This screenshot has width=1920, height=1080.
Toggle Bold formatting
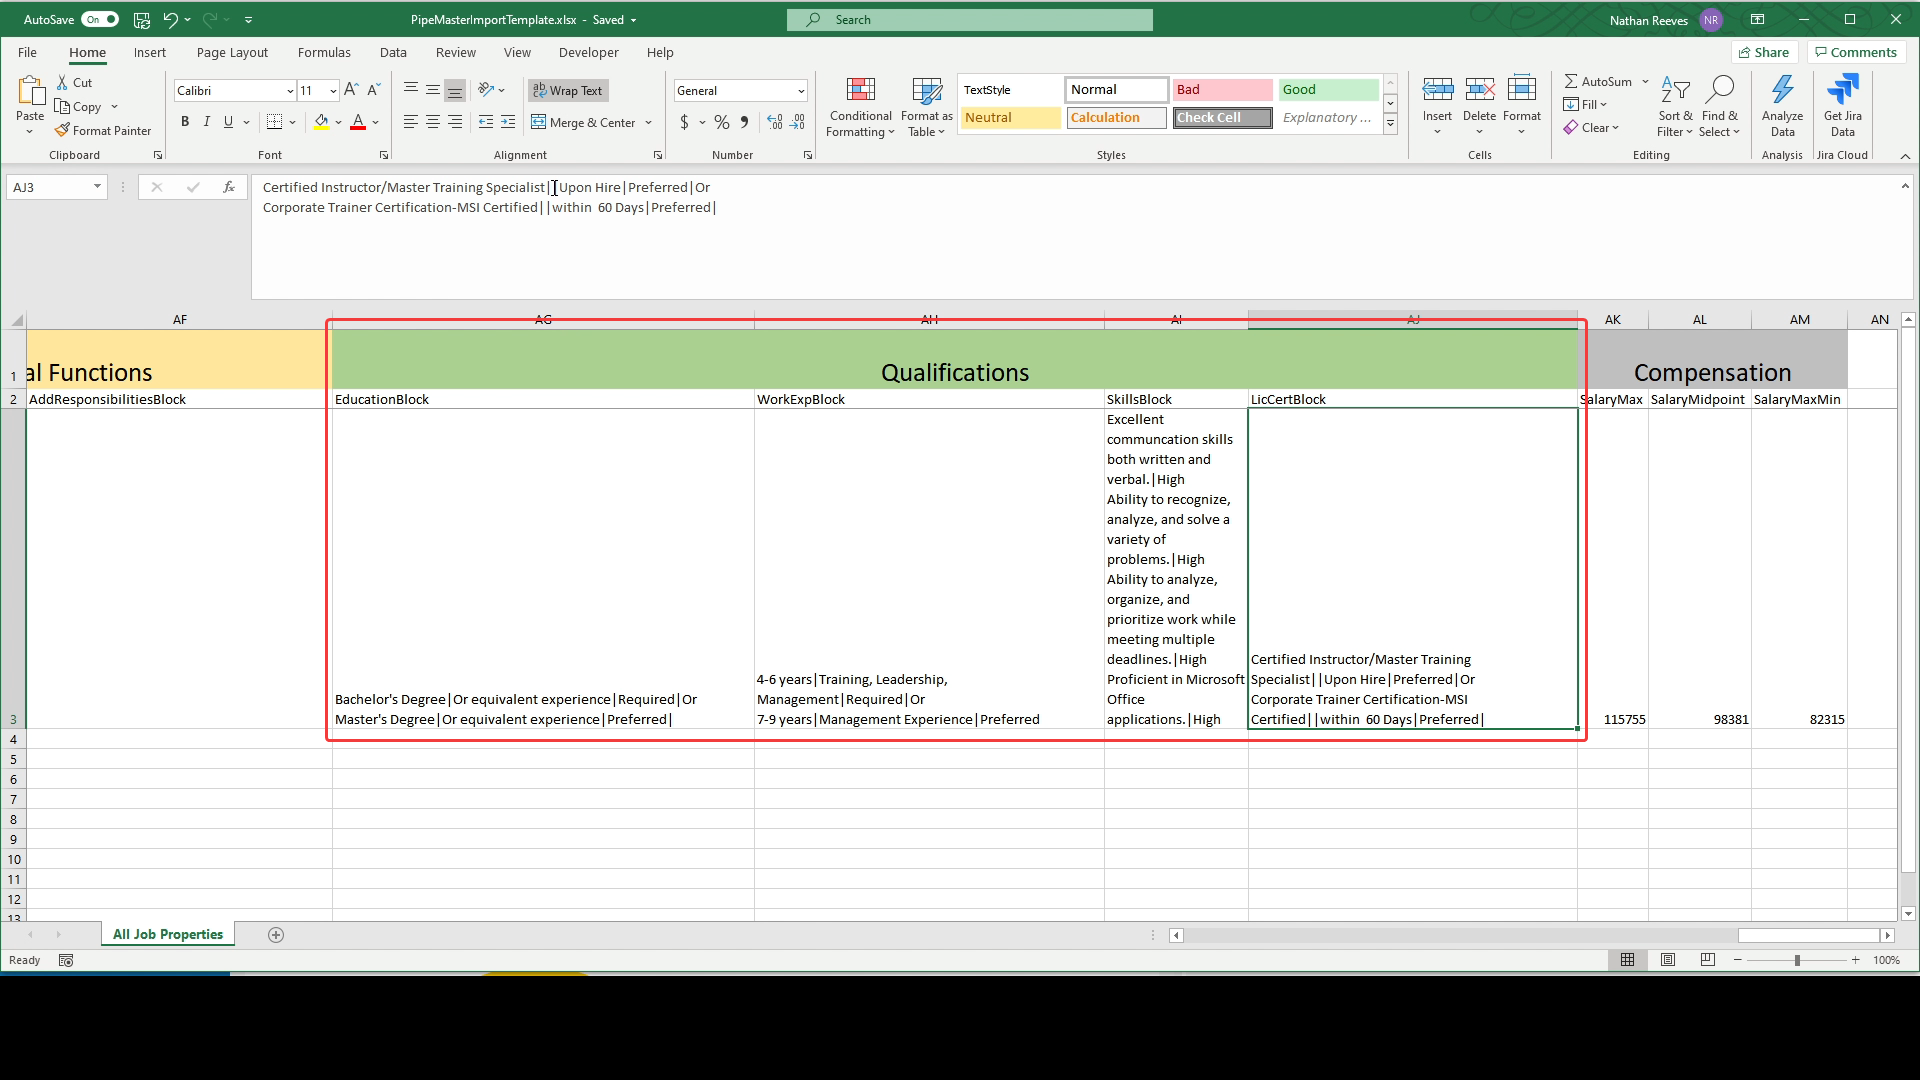pyautogui.click(x=185, y=122)
